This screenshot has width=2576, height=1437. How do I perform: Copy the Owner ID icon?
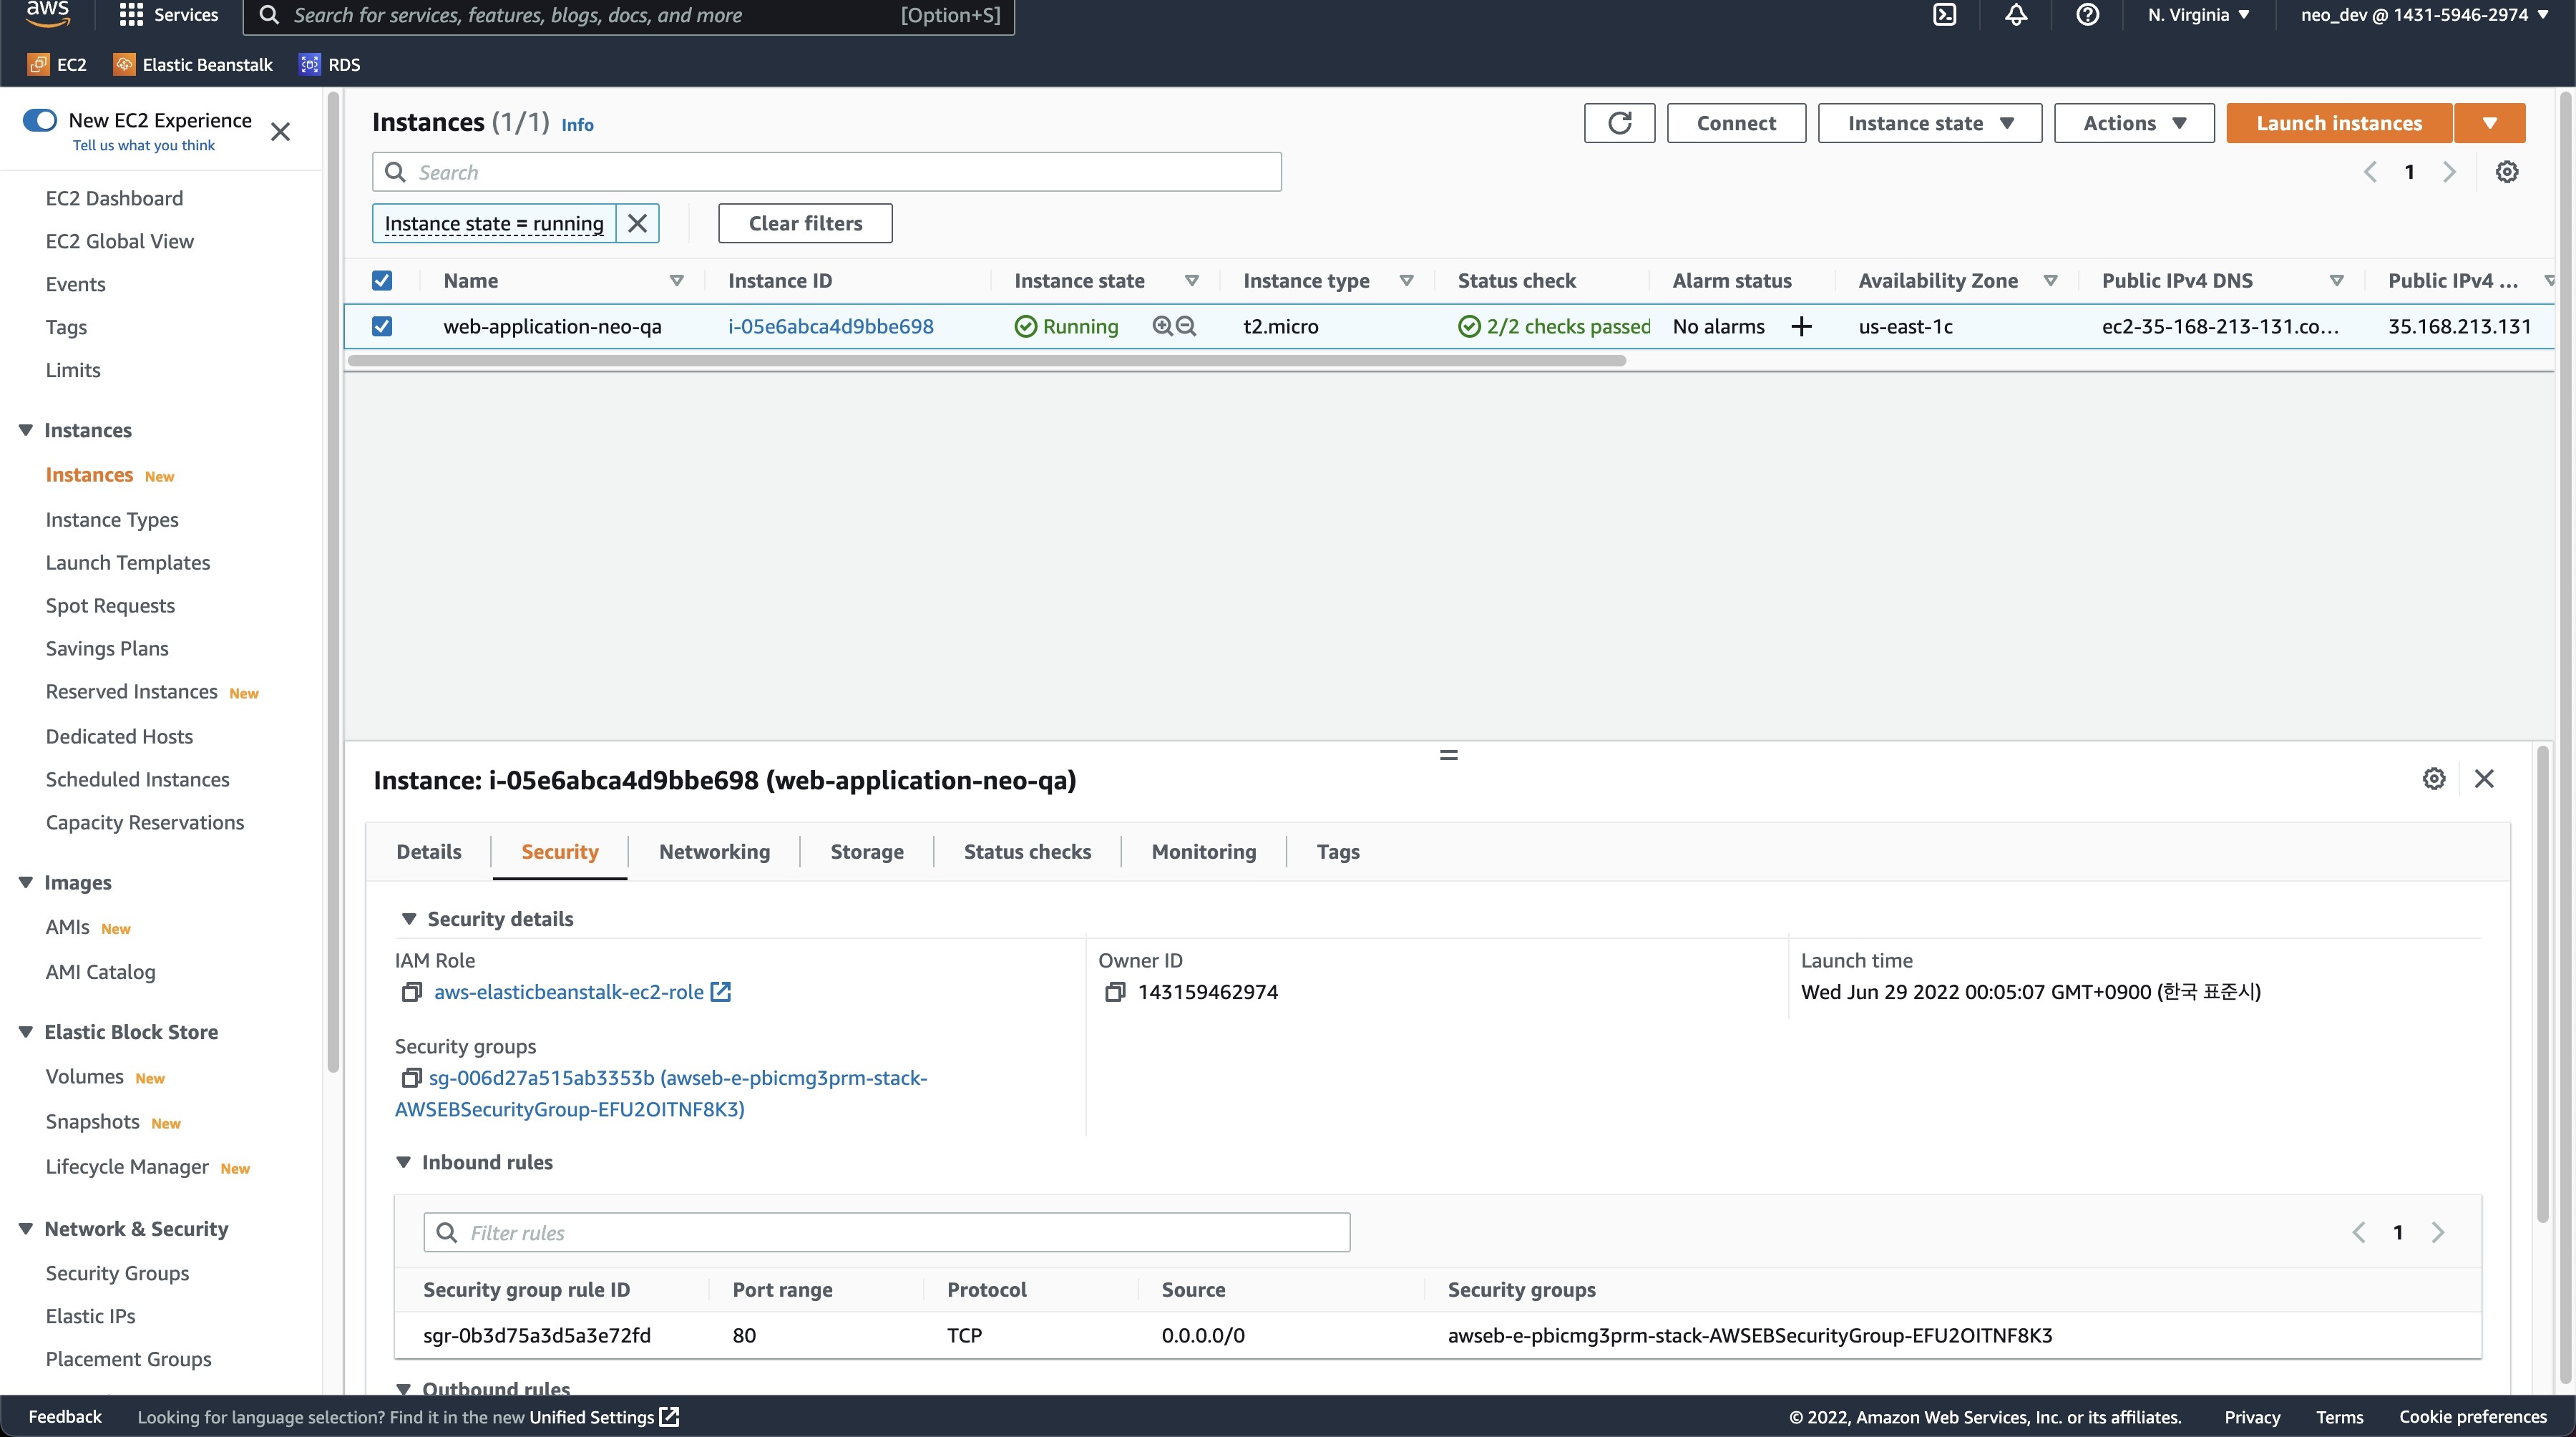click(1115, 992)
